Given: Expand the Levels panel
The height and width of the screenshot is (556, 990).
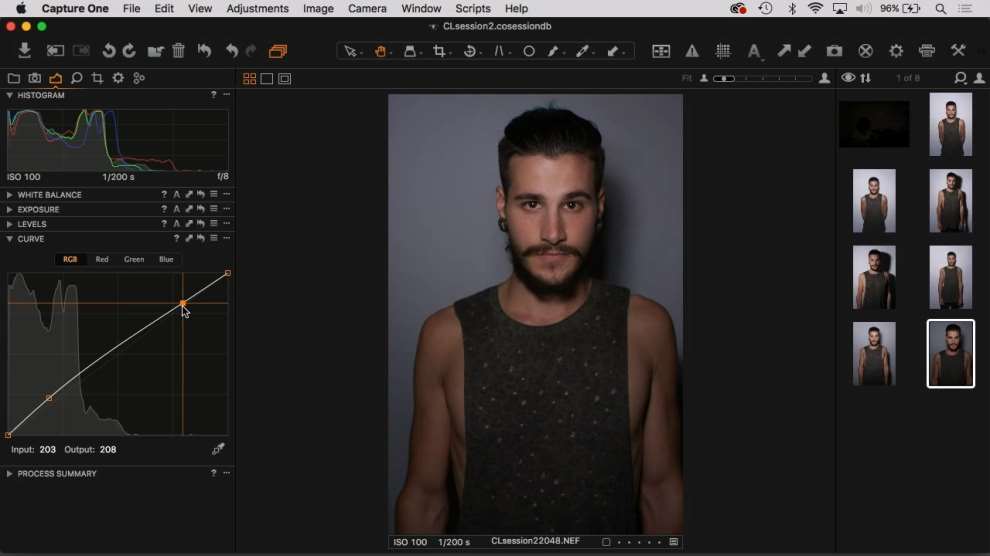Looking at the screenshot, I should (x=9, y=224).
